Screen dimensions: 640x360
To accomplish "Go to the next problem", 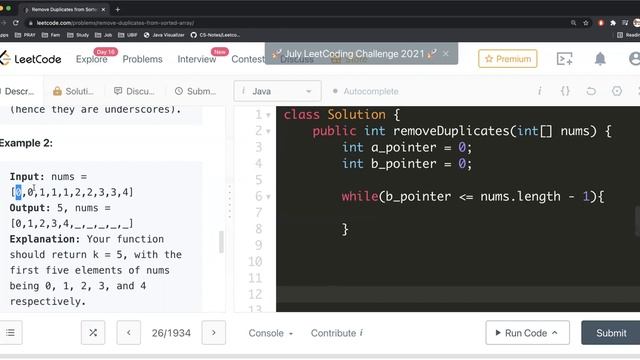I will pos(213,333).
